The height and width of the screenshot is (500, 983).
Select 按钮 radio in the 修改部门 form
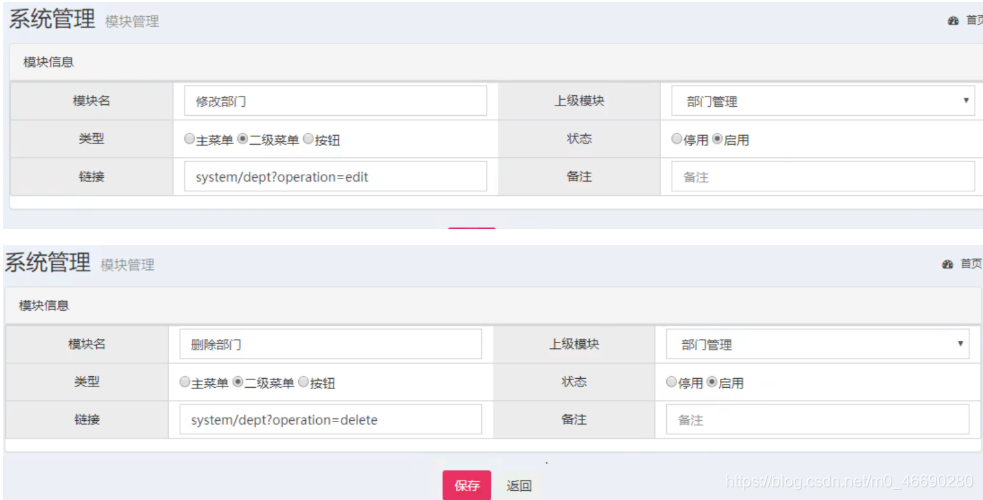click(x=308, y=139)
